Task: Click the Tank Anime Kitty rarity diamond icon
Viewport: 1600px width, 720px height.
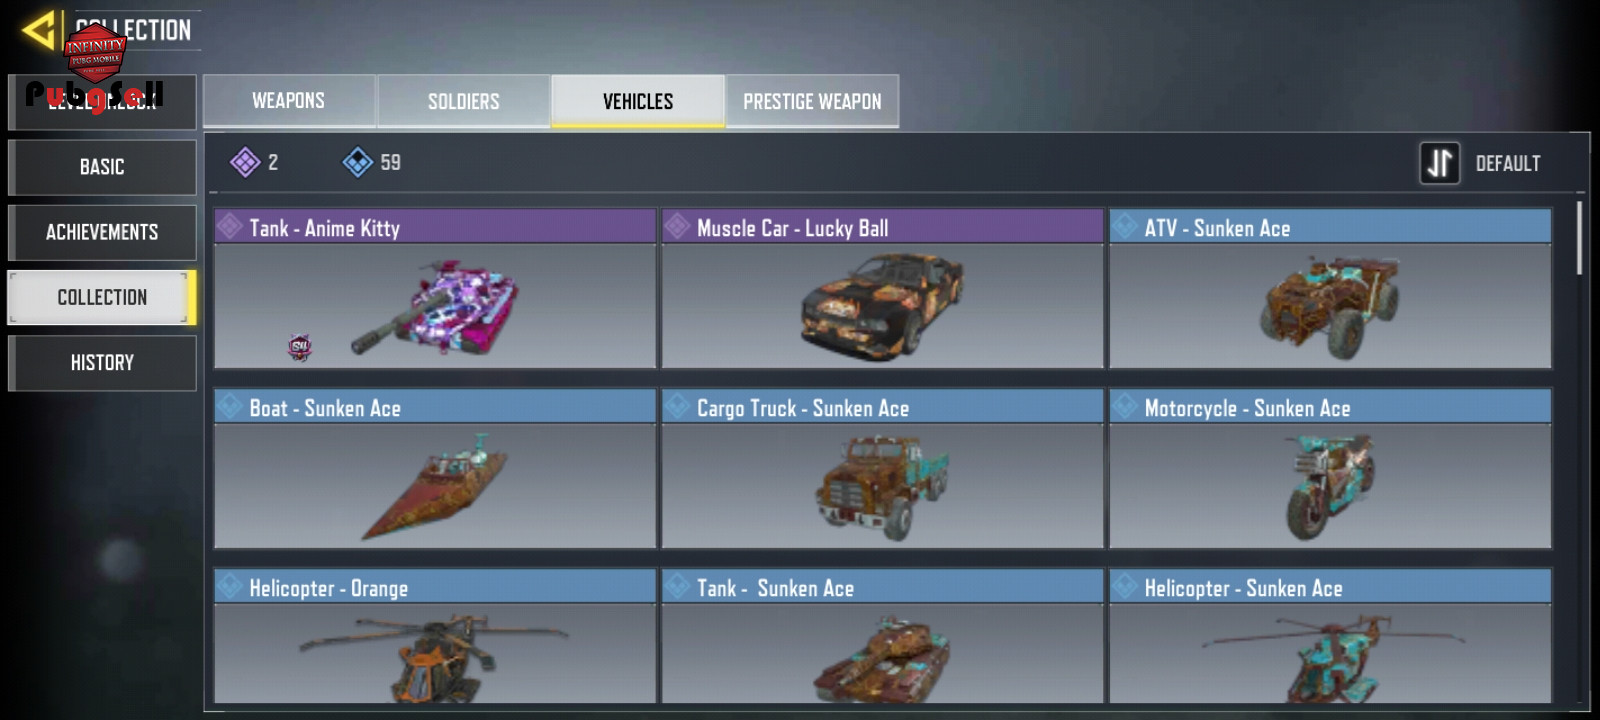Action: (230, 226)
